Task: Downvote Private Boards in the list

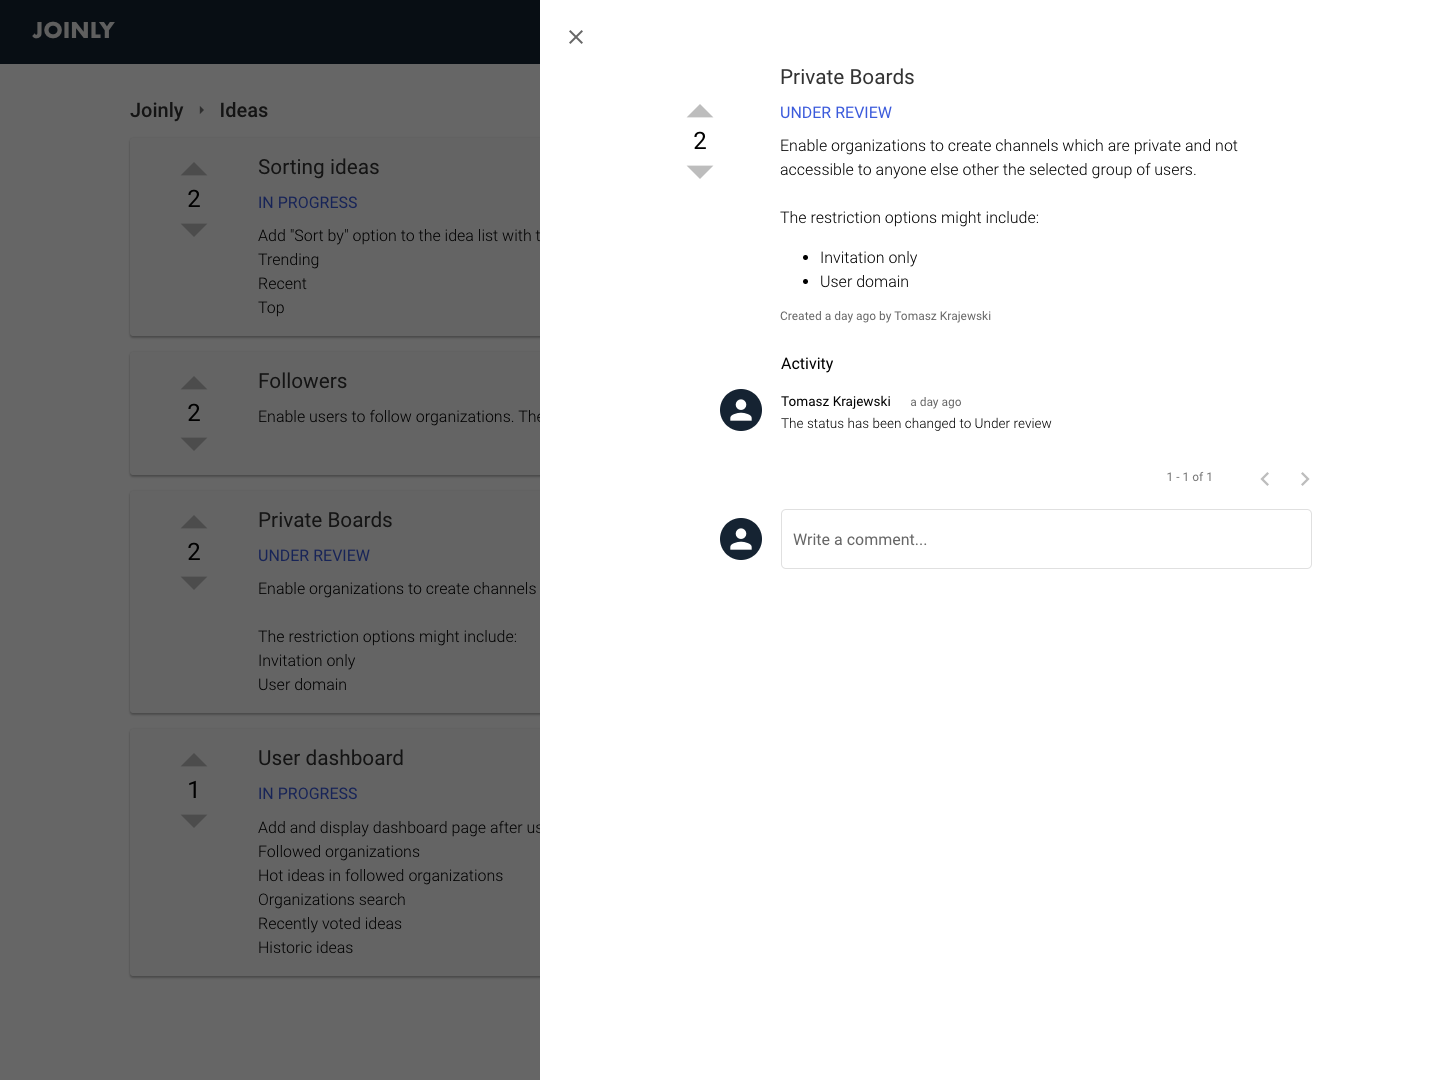Action: (194, 583)
